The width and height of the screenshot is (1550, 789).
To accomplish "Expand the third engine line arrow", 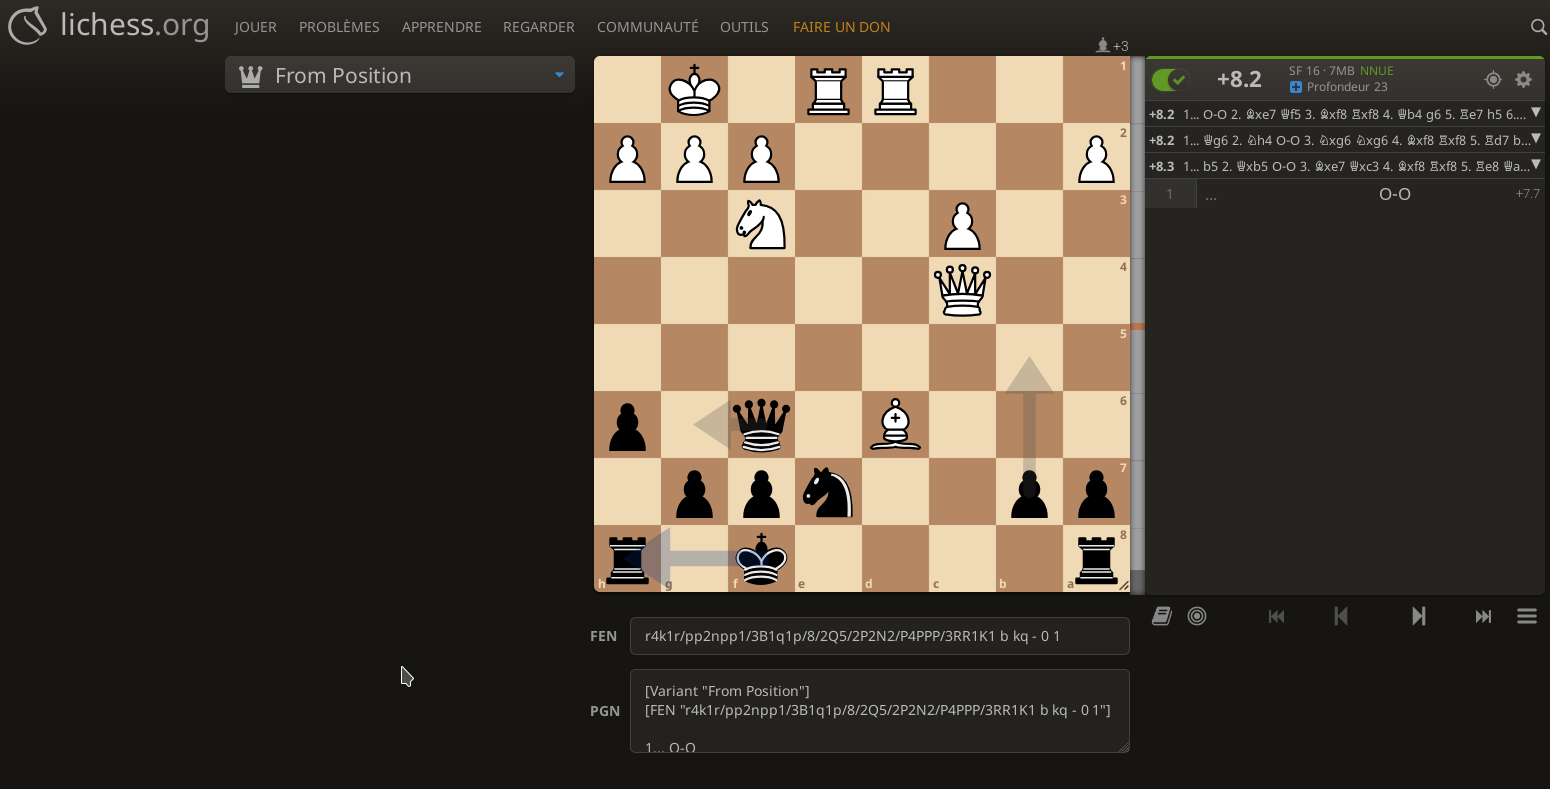I will click(1536, 166).
